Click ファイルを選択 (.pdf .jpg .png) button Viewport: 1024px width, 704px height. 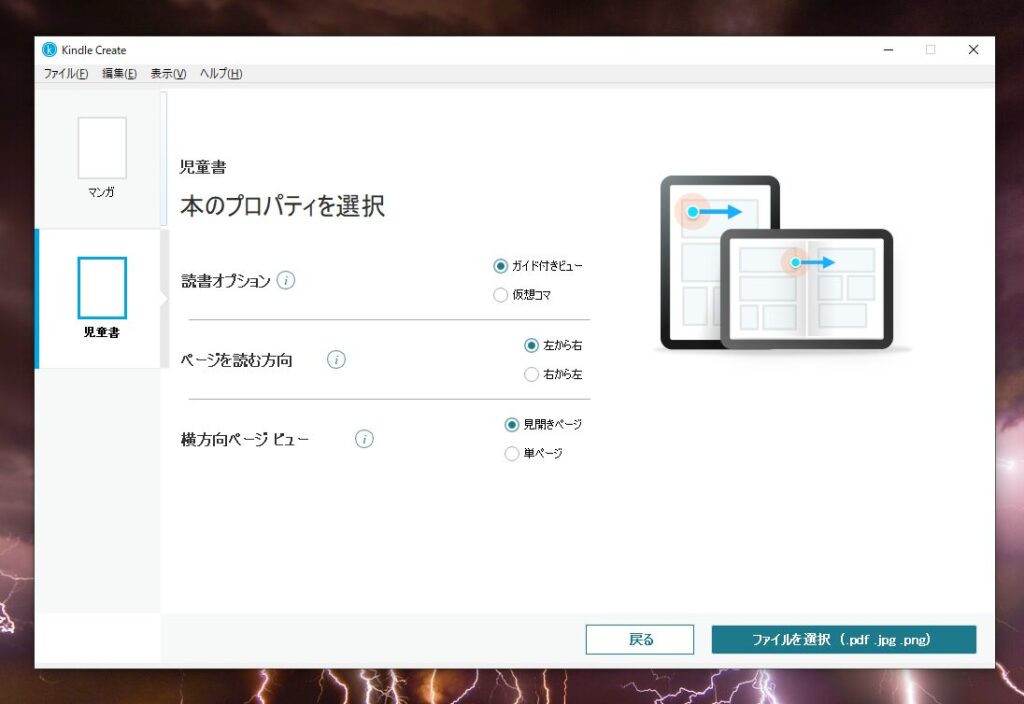(x=844, y=639)
